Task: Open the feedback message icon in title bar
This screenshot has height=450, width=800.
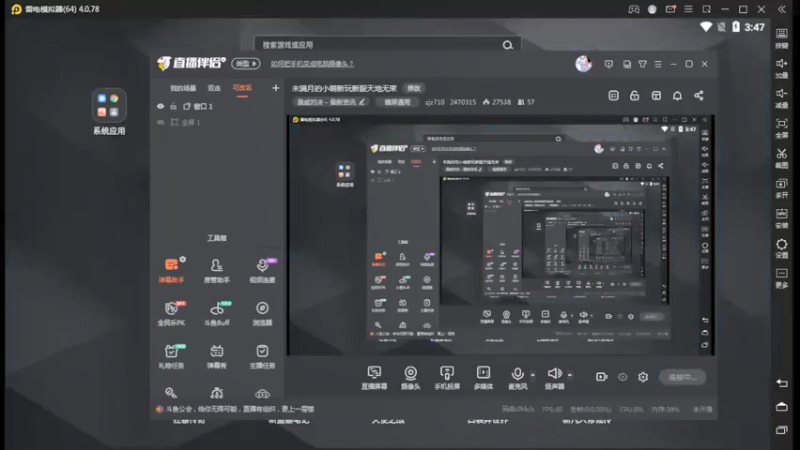Action: click(x=609, y=64)
